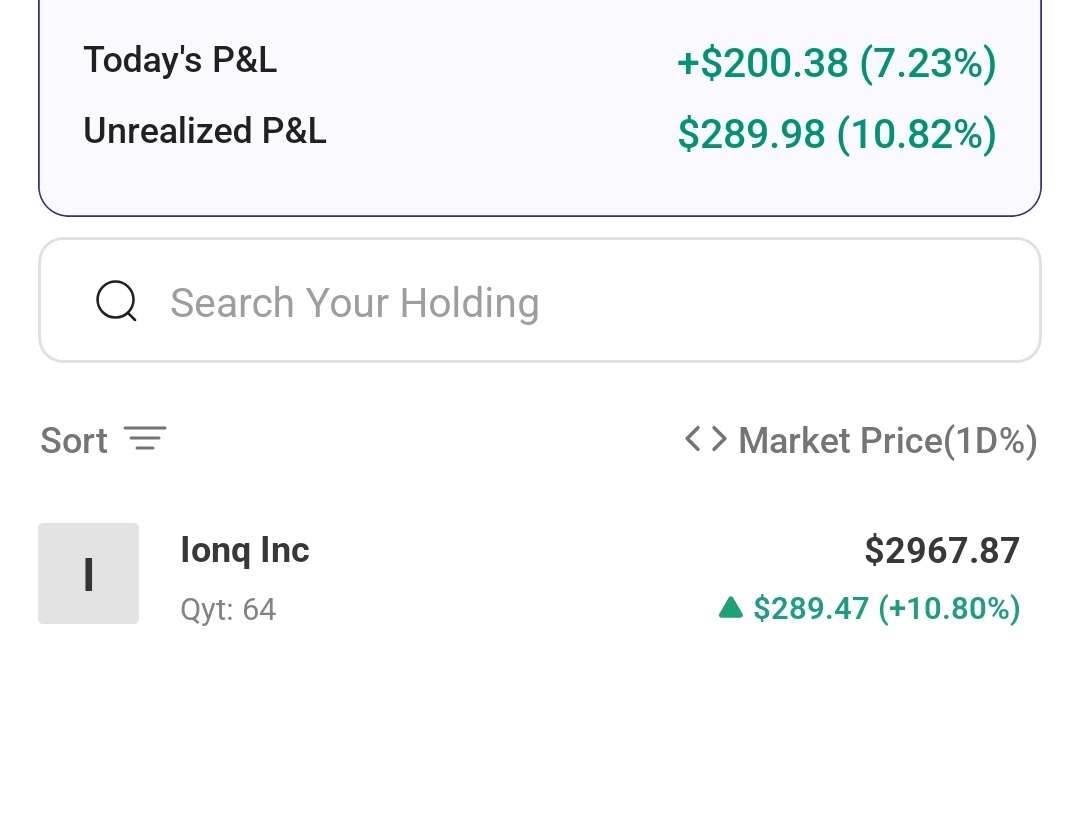
Task: Tap the Qyt: 64 quantity text
Action: (x=228, y=609)
